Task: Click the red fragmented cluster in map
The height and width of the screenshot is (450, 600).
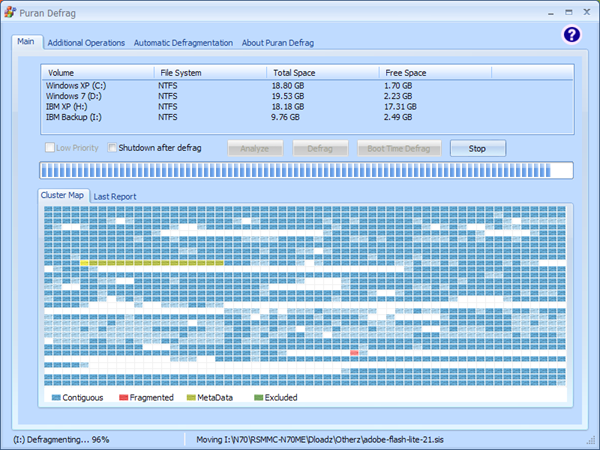Action: (355, 353)
